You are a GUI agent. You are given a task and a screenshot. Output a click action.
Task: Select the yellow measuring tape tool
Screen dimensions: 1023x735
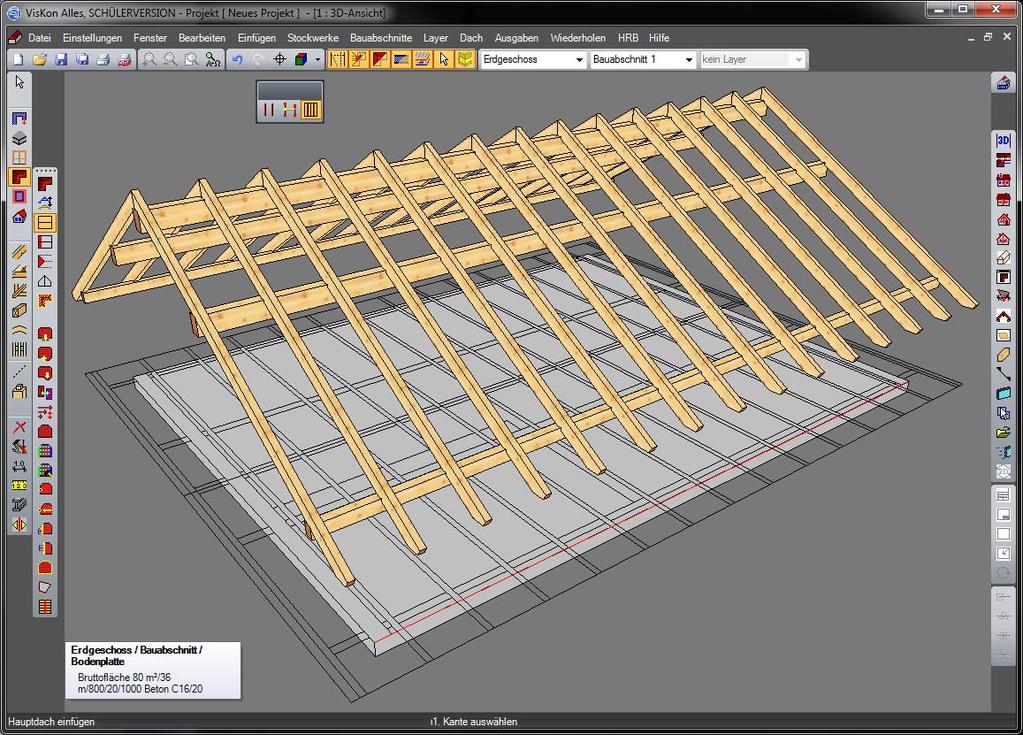(x=20, y=485)
